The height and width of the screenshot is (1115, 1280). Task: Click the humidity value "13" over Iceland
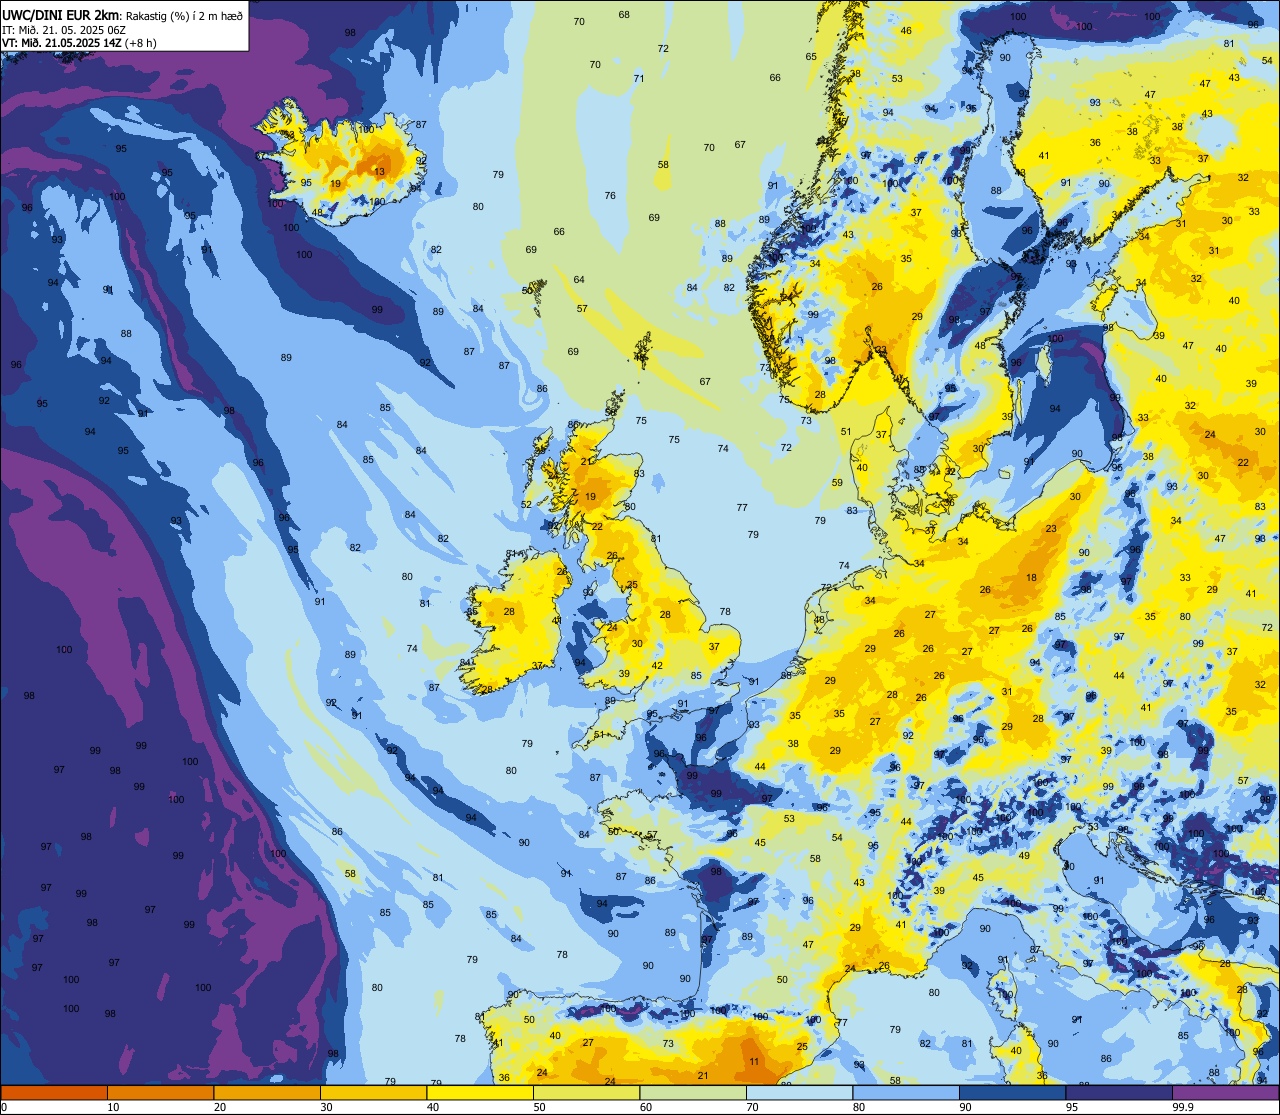click(379, 172)
